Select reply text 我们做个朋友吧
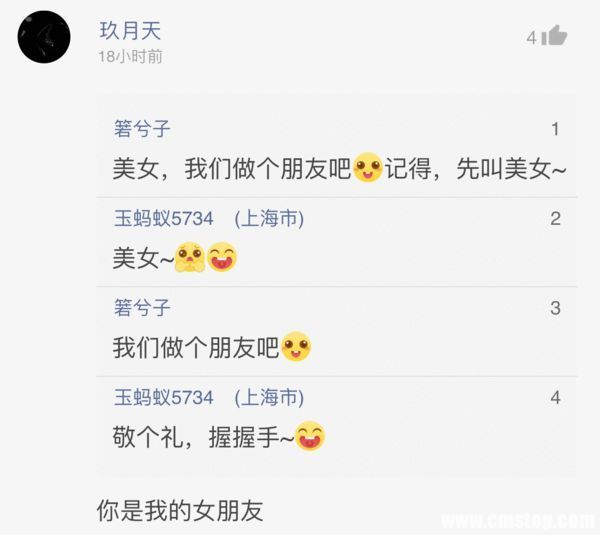This screenshot has width=600, height=535. click(x=196, y=347)
